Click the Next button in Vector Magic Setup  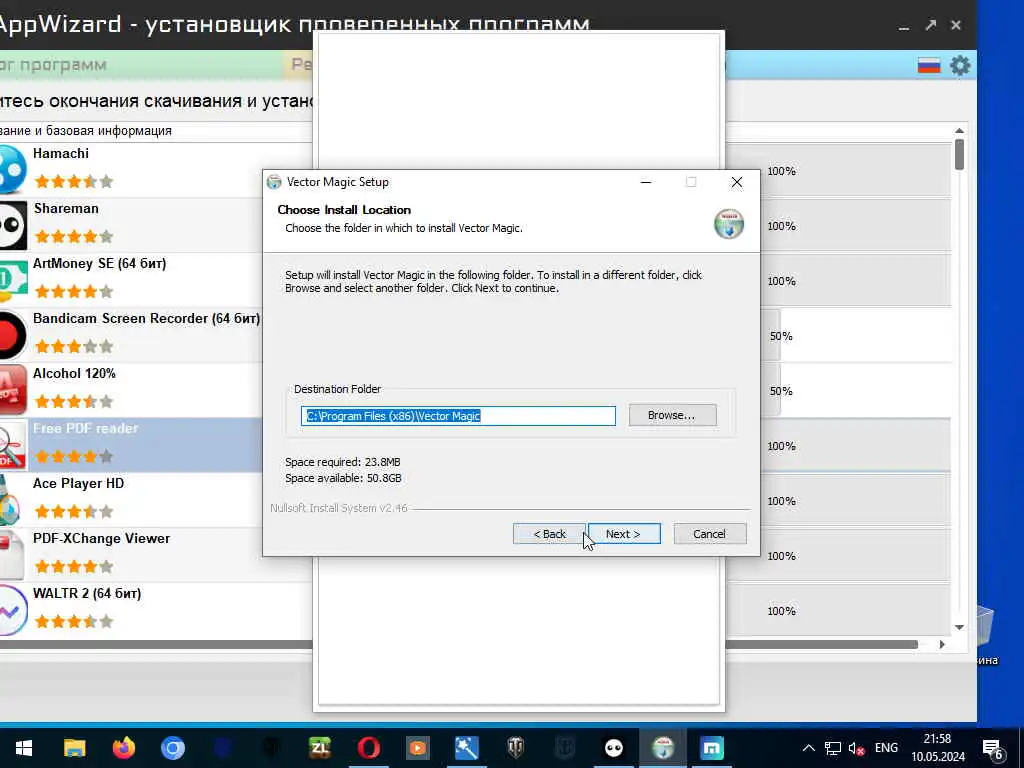[x=624, y=534]
